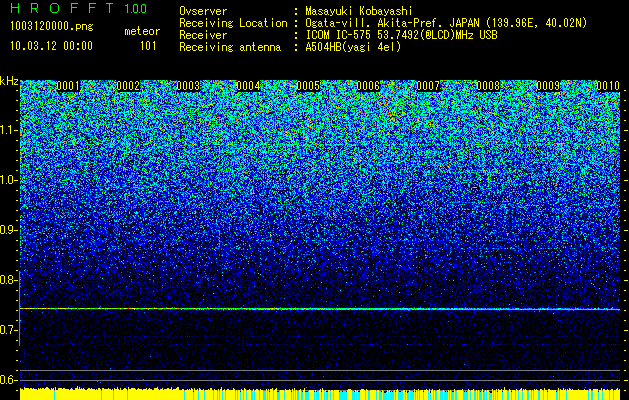Click the 0.7 frequency axis label
The height and width of the screenshot is (400, 629).
[x=7, y=330]
